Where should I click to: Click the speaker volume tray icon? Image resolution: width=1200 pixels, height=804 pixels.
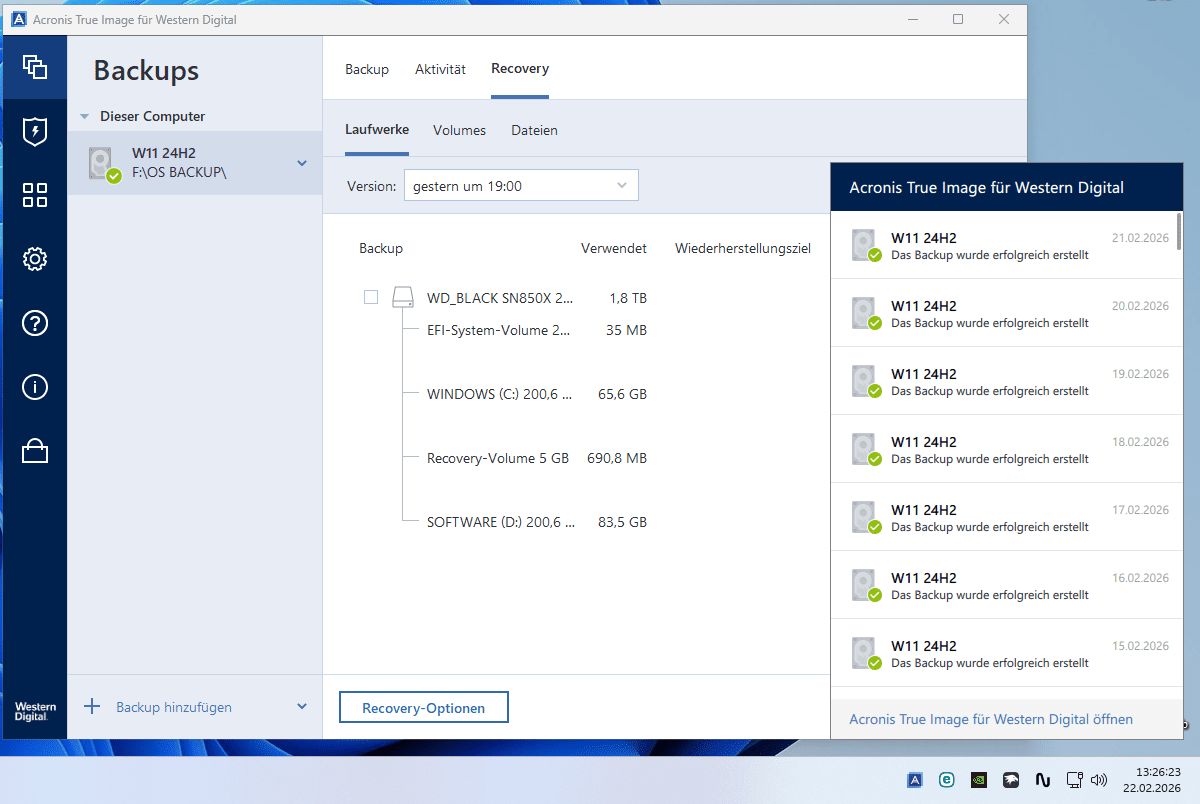pyautogui.click(x=1099, y=780)
